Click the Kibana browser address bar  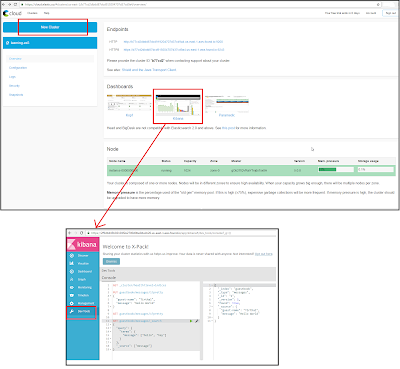click(x=182, y=233)
